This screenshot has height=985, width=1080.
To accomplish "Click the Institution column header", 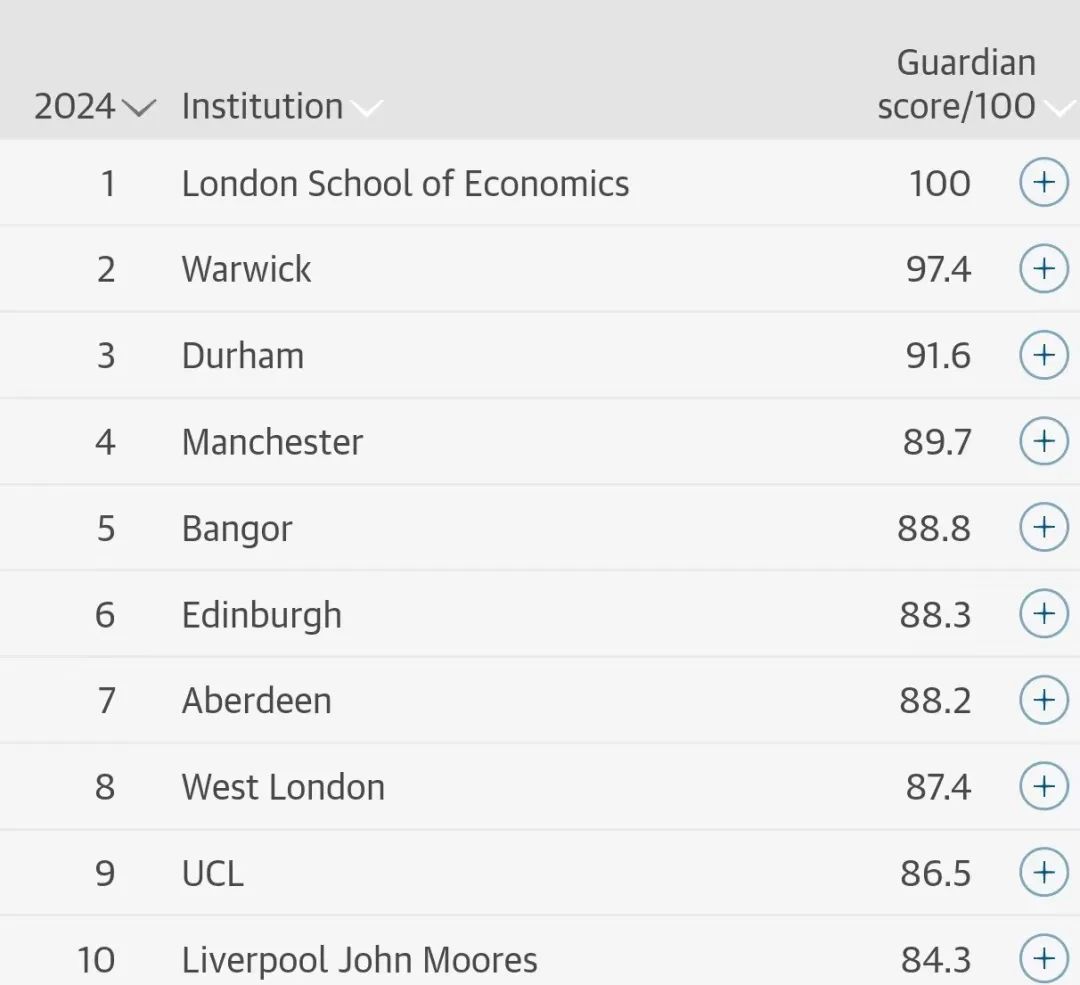I will pyautogui.click(x=262, y=106).
